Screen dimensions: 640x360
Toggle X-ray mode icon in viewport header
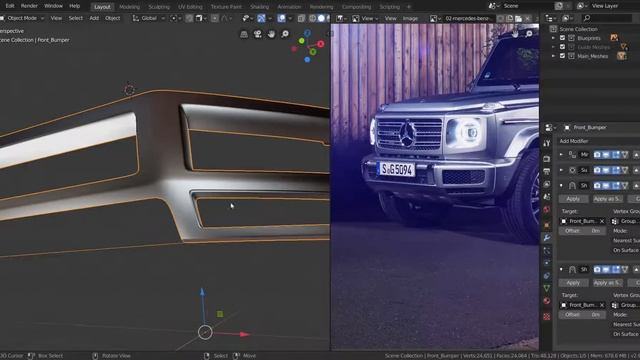point(301,18)
